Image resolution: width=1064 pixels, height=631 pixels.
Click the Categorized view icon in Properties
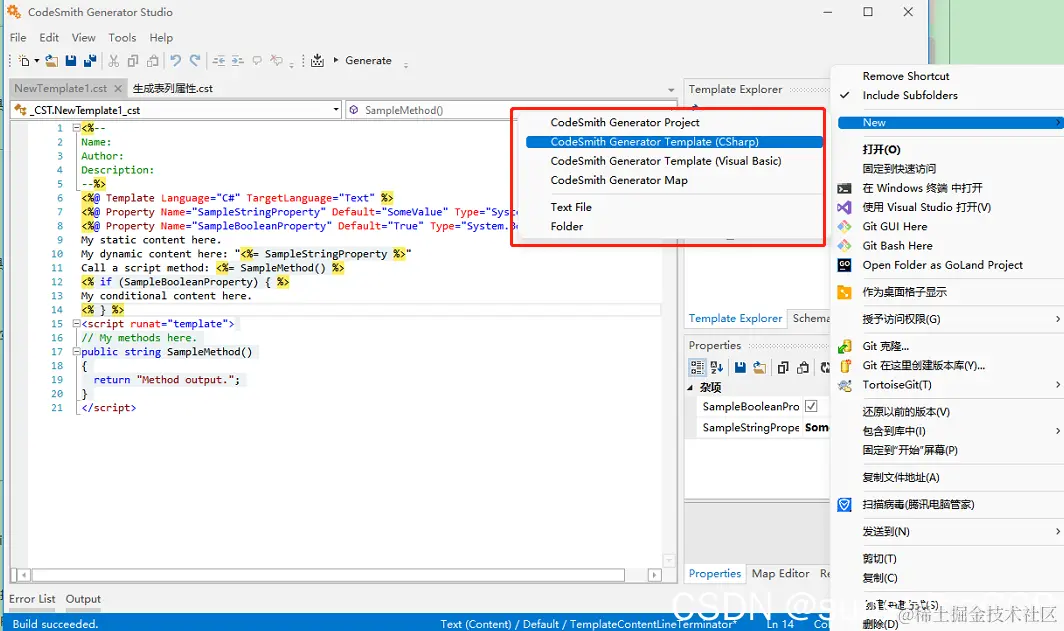(x=697, y=367)
